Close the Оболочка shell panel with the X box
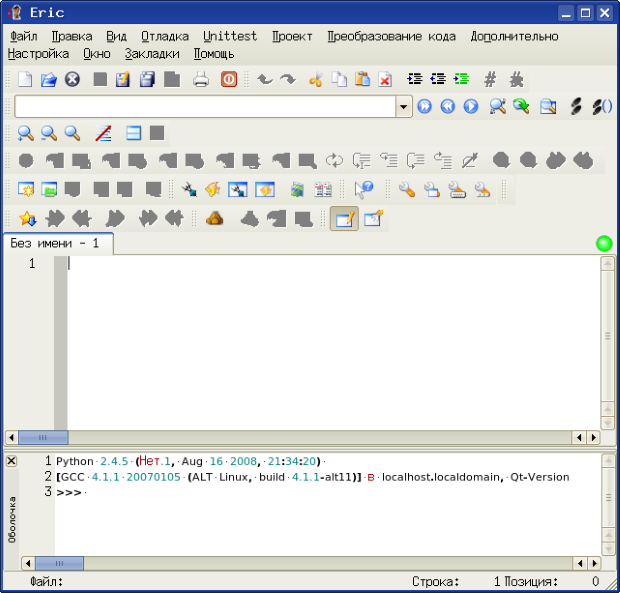620x593 pixels. coord(11,461)
